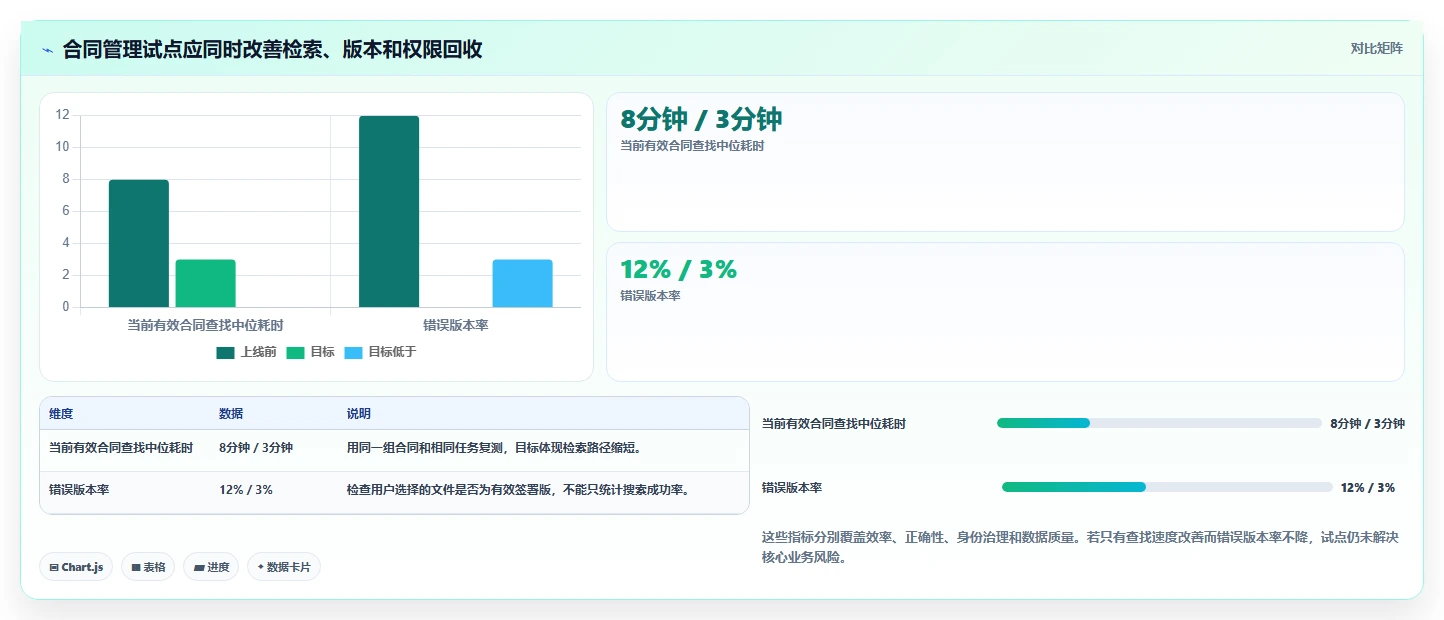This screenshot has width=1444, height=620.
Task: Click the 当前有效合同查找中位耗时 progress bar
Action: coord(1159,423)
